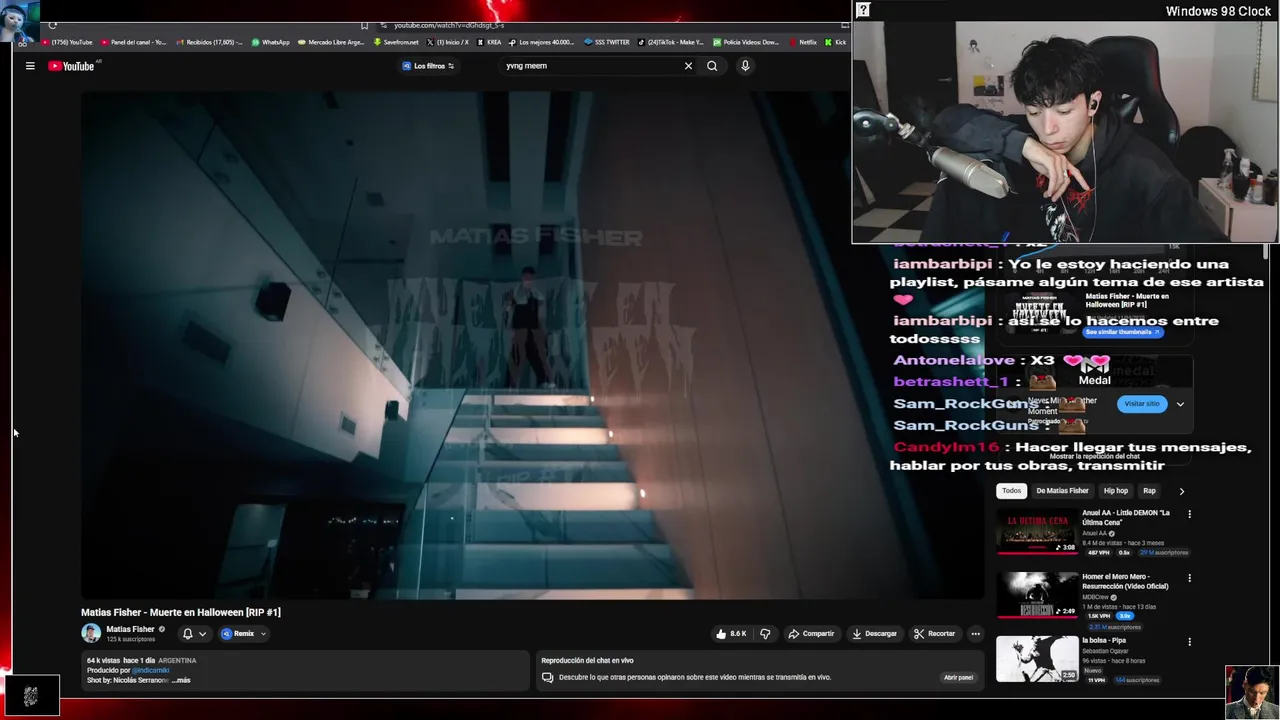Open the "Anuel AA - Little DEMON" title
Viewport: 1280px width, 720px height.
[x=1126, y=517]
